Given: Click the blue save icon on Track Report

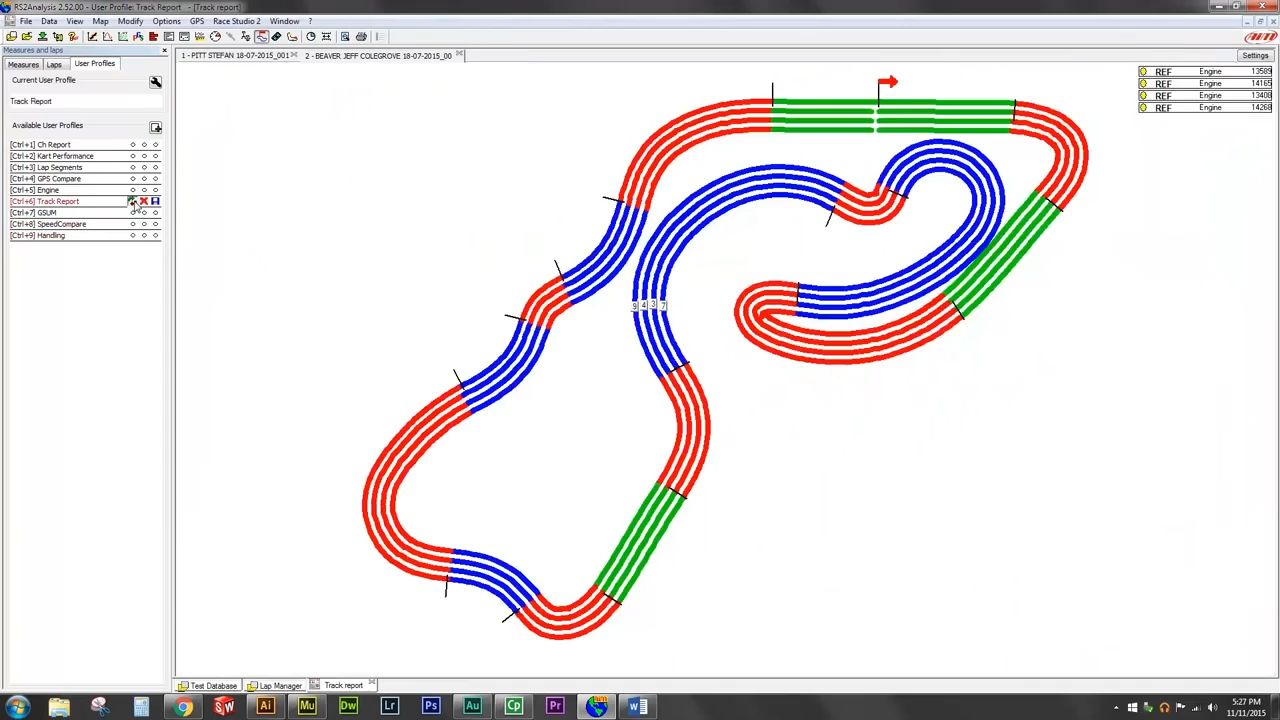Looking at the screenshot, I should click(155, 202).
